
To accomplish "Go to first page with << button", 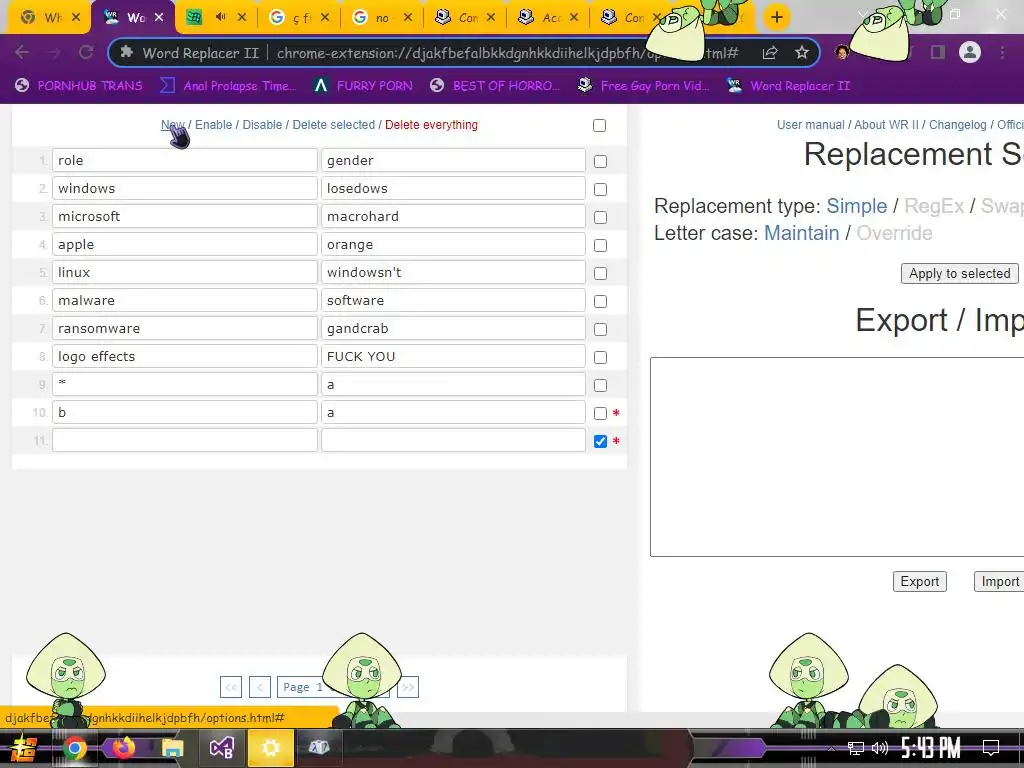I will click(231, 687).
